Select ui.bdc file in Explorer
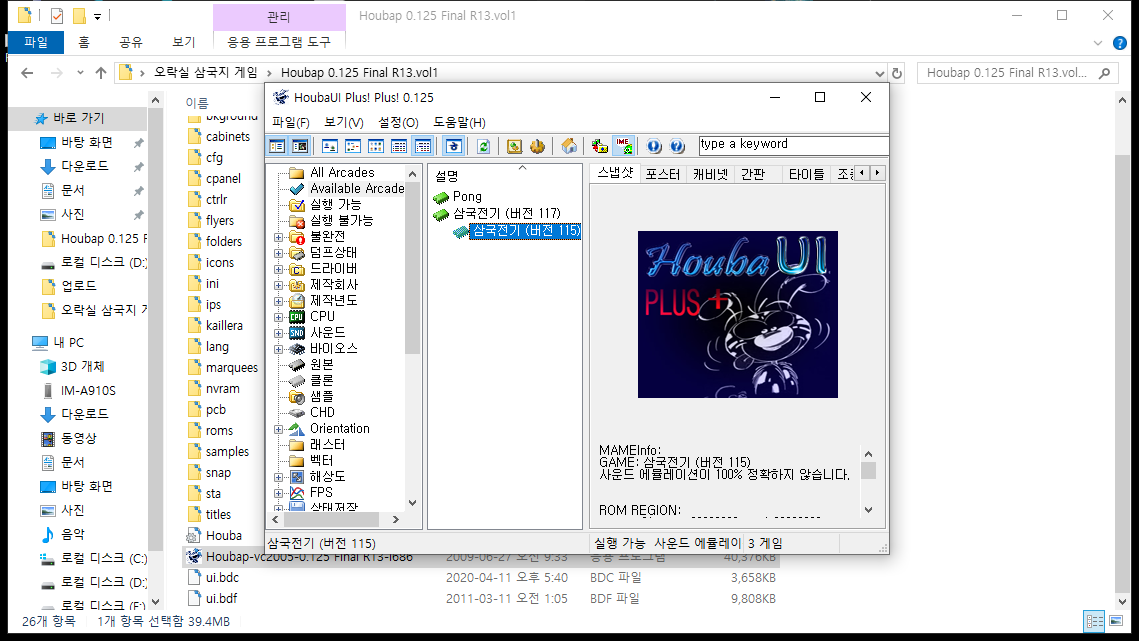 (x=222, y=578)
